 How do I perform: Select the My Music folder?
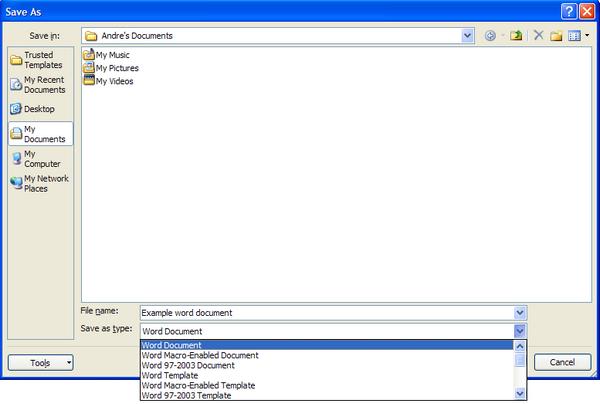coord(106,55)
